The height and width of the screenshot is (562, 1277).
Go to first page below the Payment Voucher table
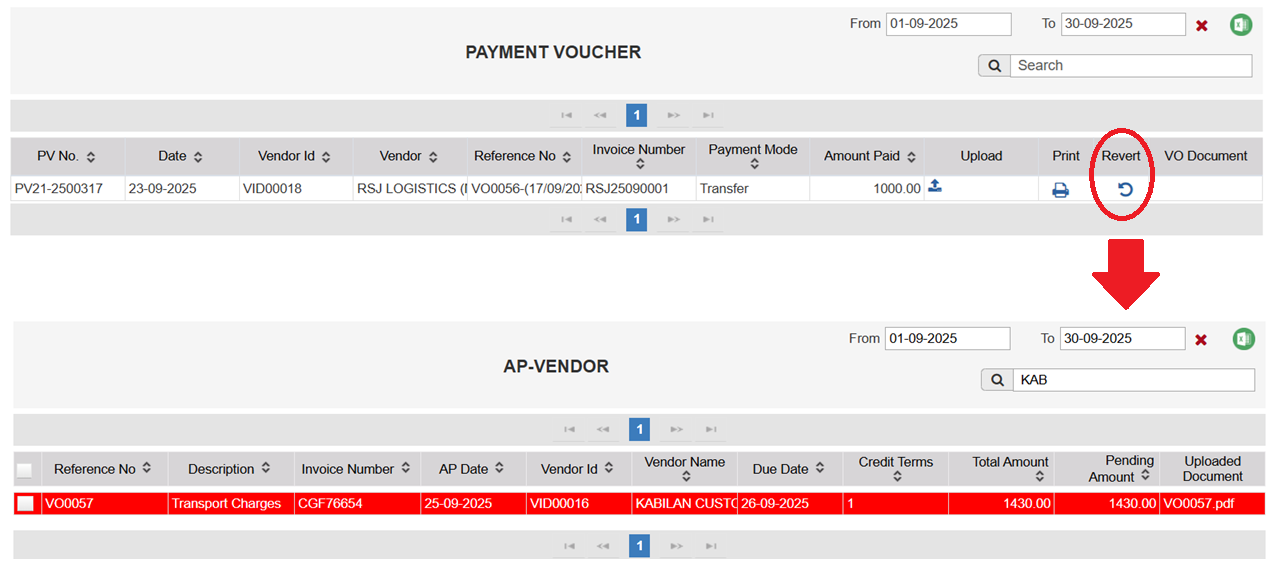[566, 220]
